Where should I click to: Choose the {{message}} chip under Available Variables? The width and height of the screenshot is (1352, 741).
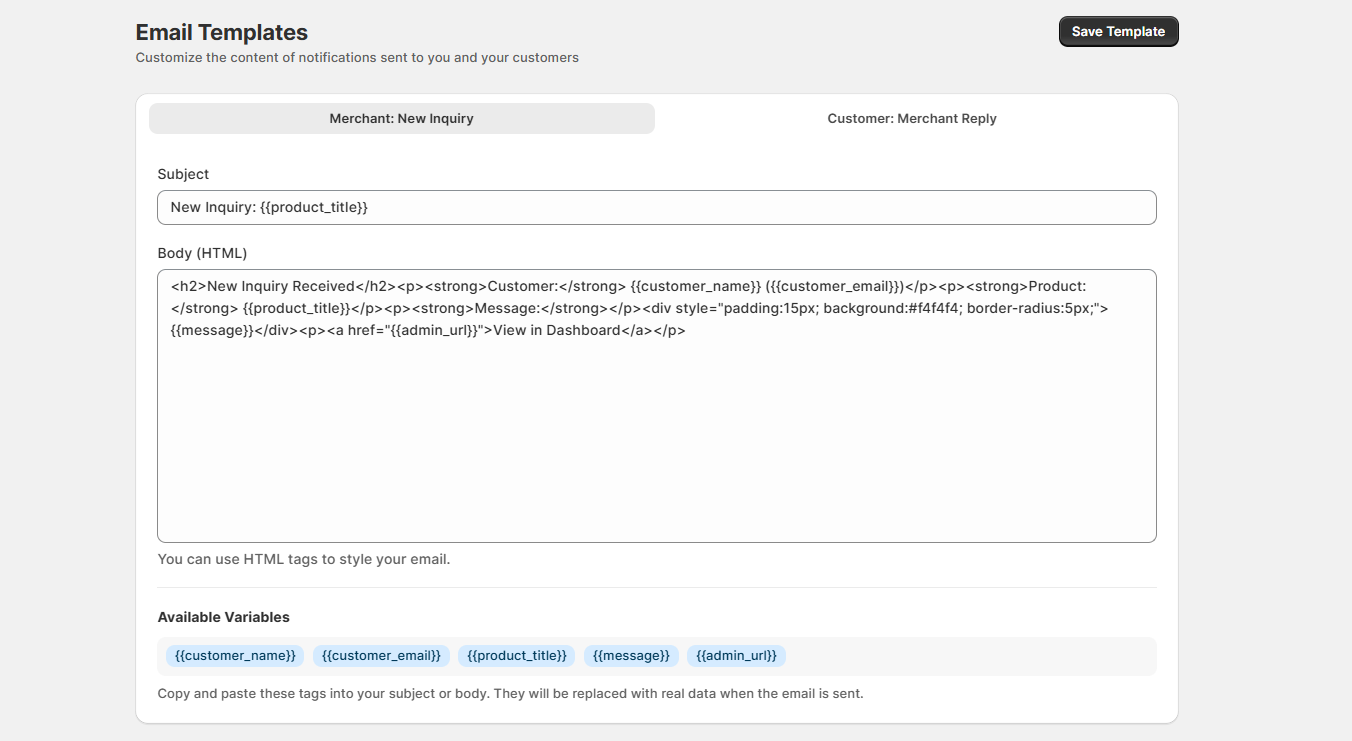coord(631,656)
